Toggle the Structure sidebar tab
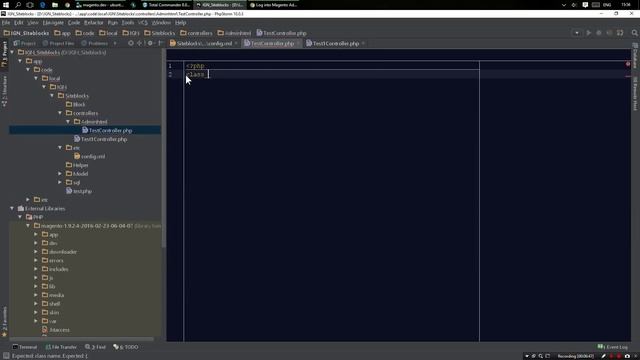The height and width of the screenshot is (360, 640). pos(4,91)
